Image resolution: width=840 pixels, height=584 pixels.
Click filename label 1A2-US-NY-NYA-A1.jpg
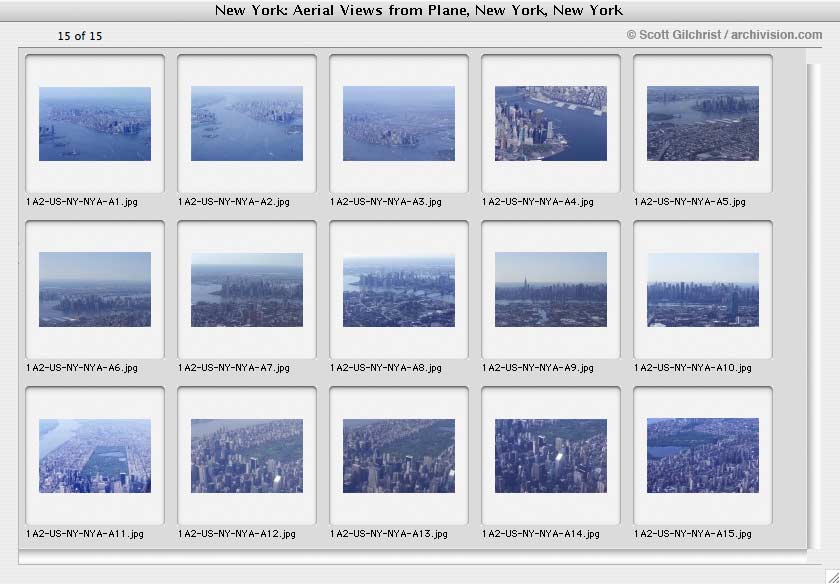tap(82, 202)
